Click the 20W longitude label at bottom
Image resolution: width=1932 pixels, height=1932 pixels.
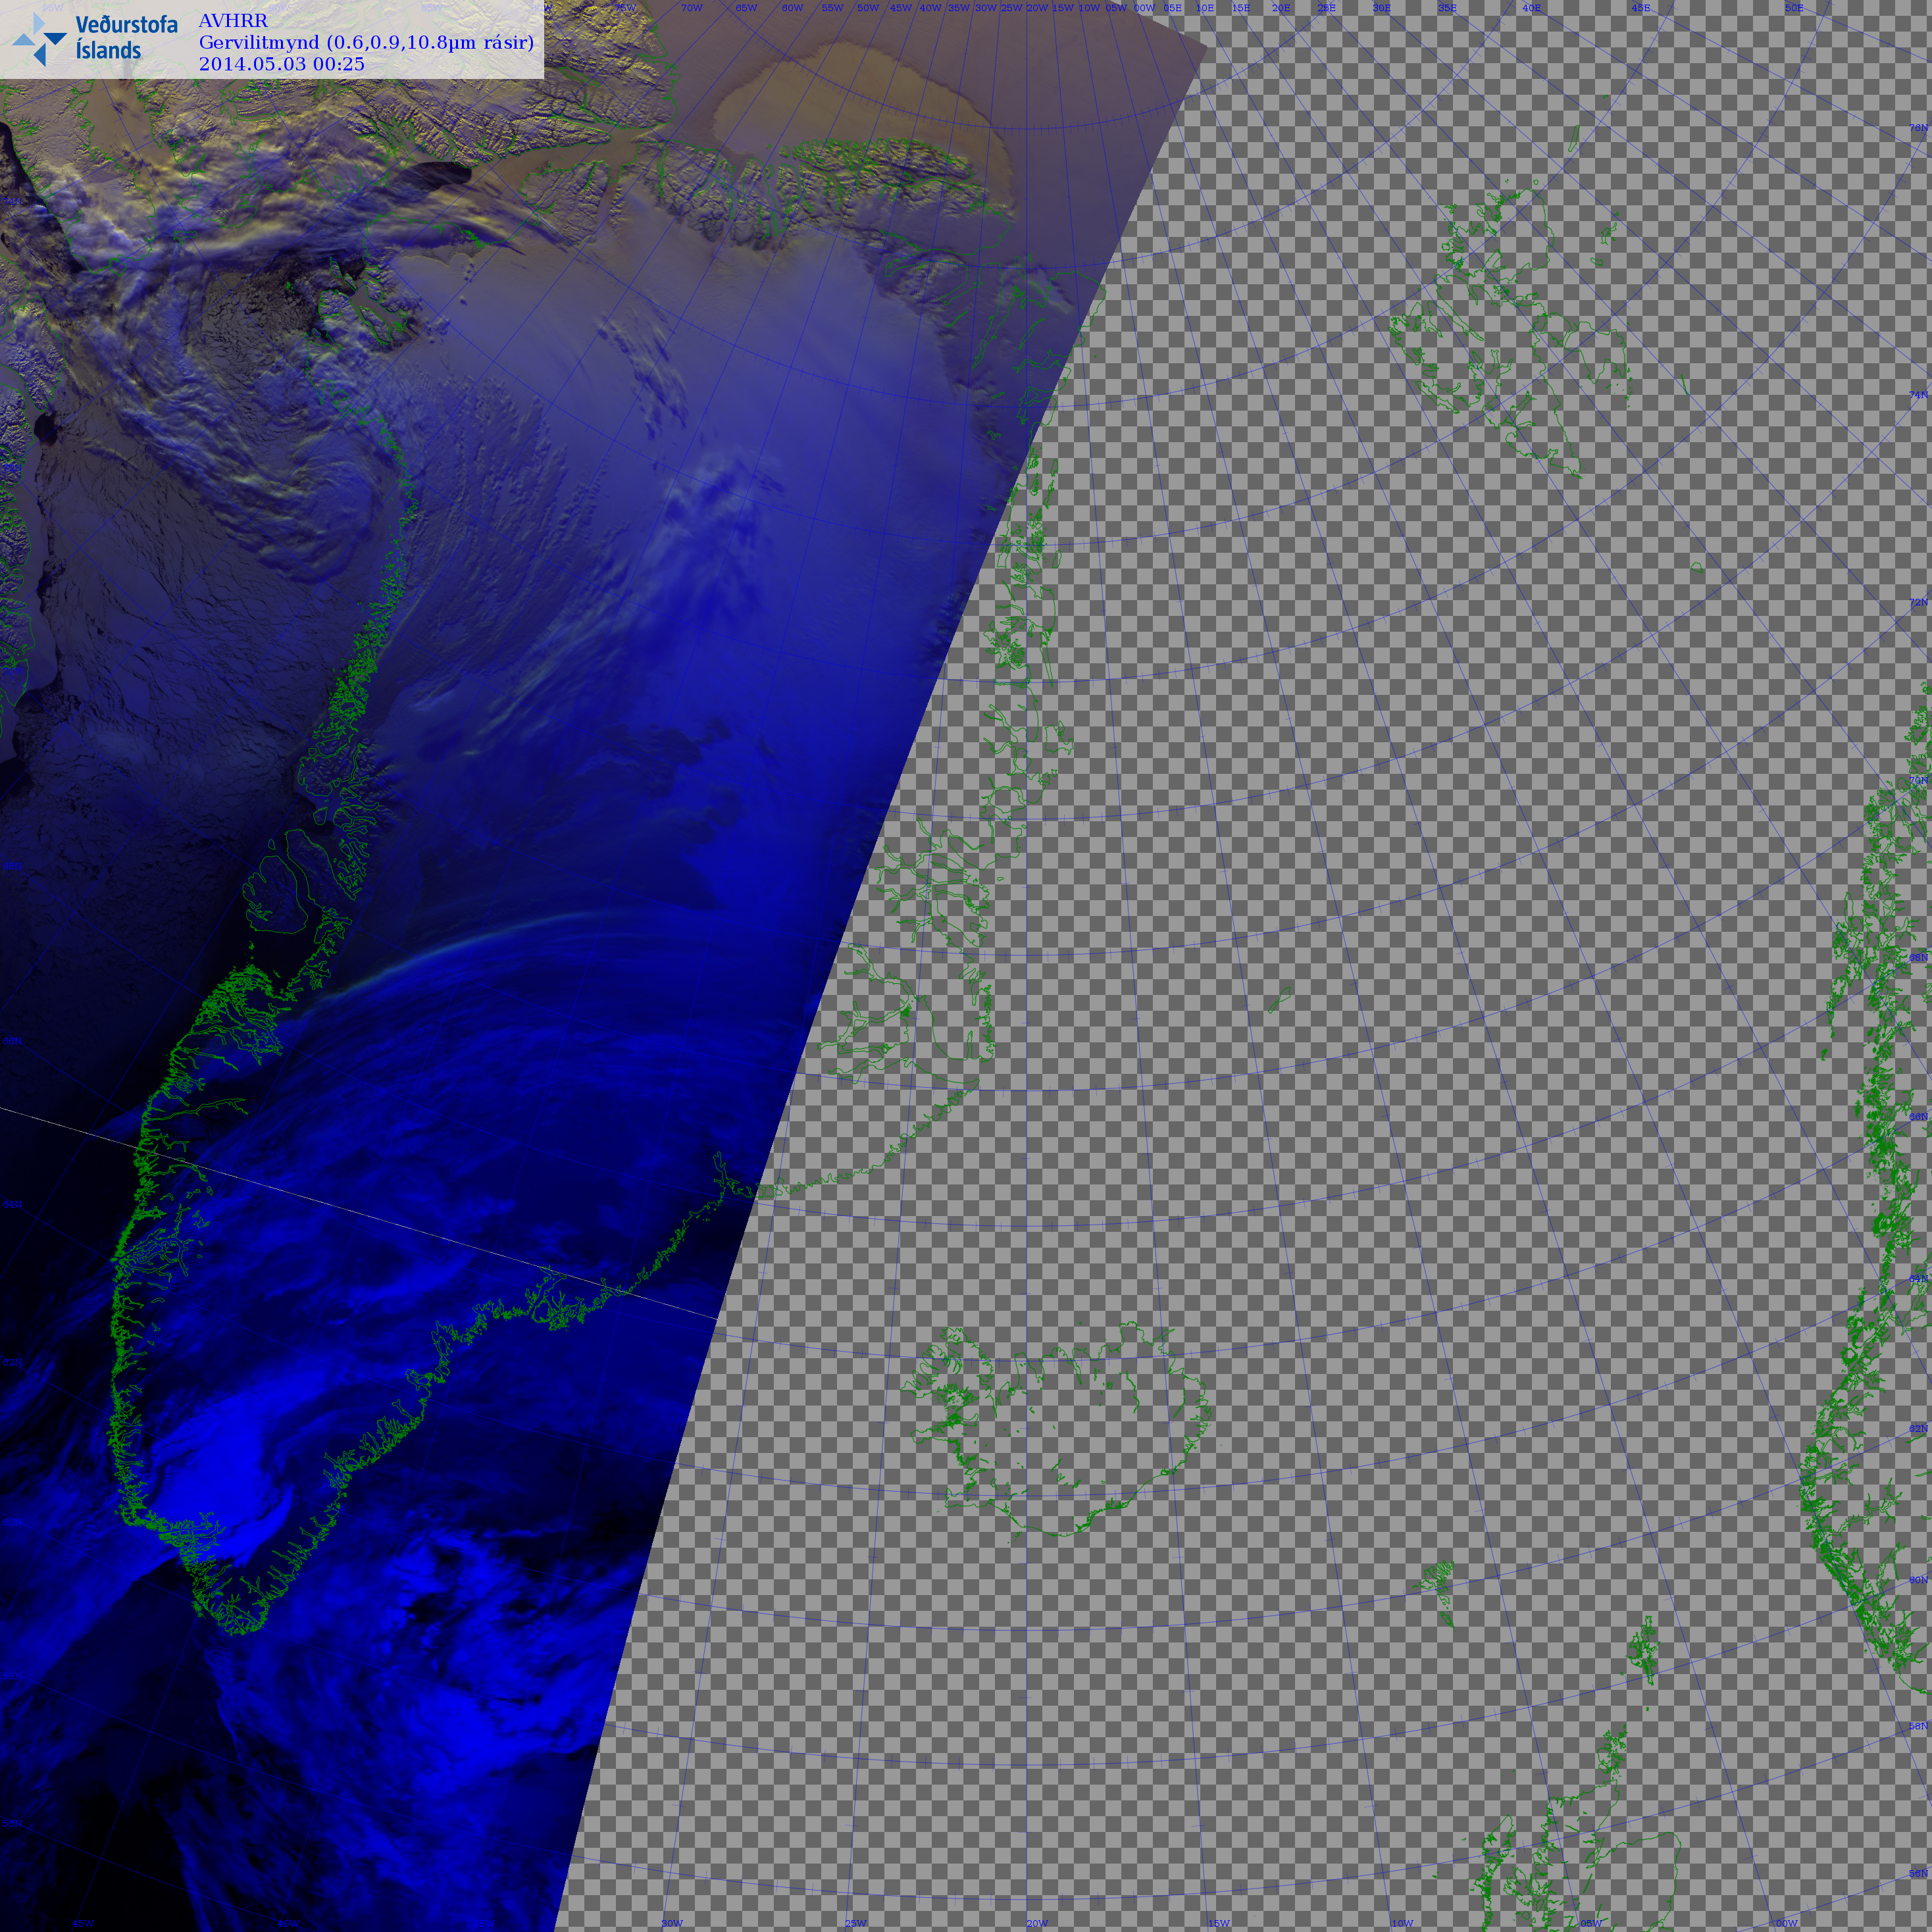click(1037, 1923)
